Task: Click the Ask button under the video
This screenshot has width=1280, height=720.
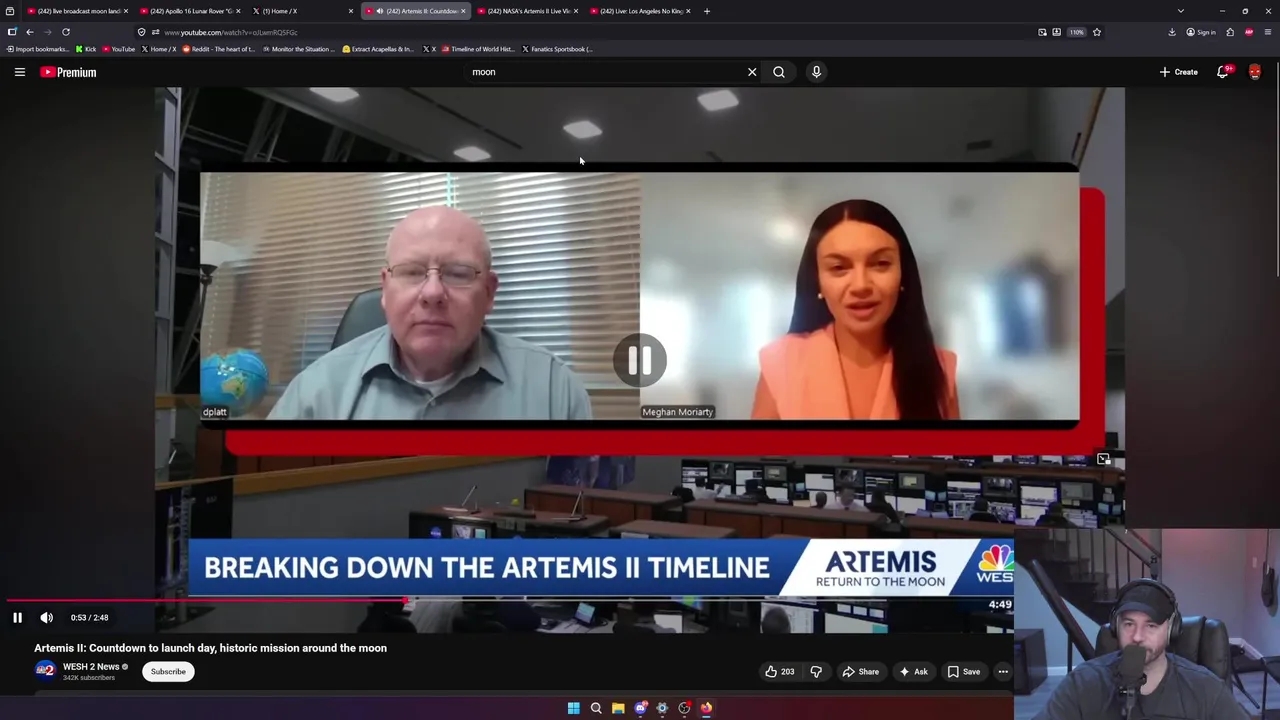Action: point(913,672)
